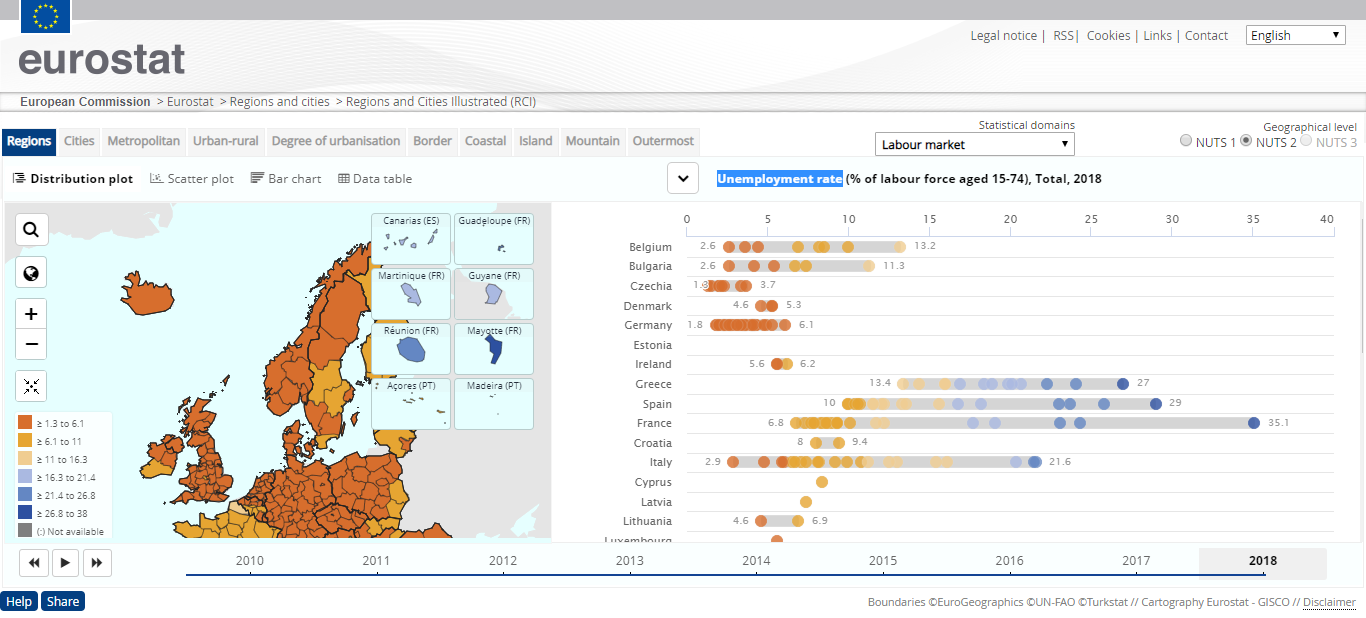Open the Guyane (FR) inset map
1366x618 pixels.
click(x=494, y=294)
